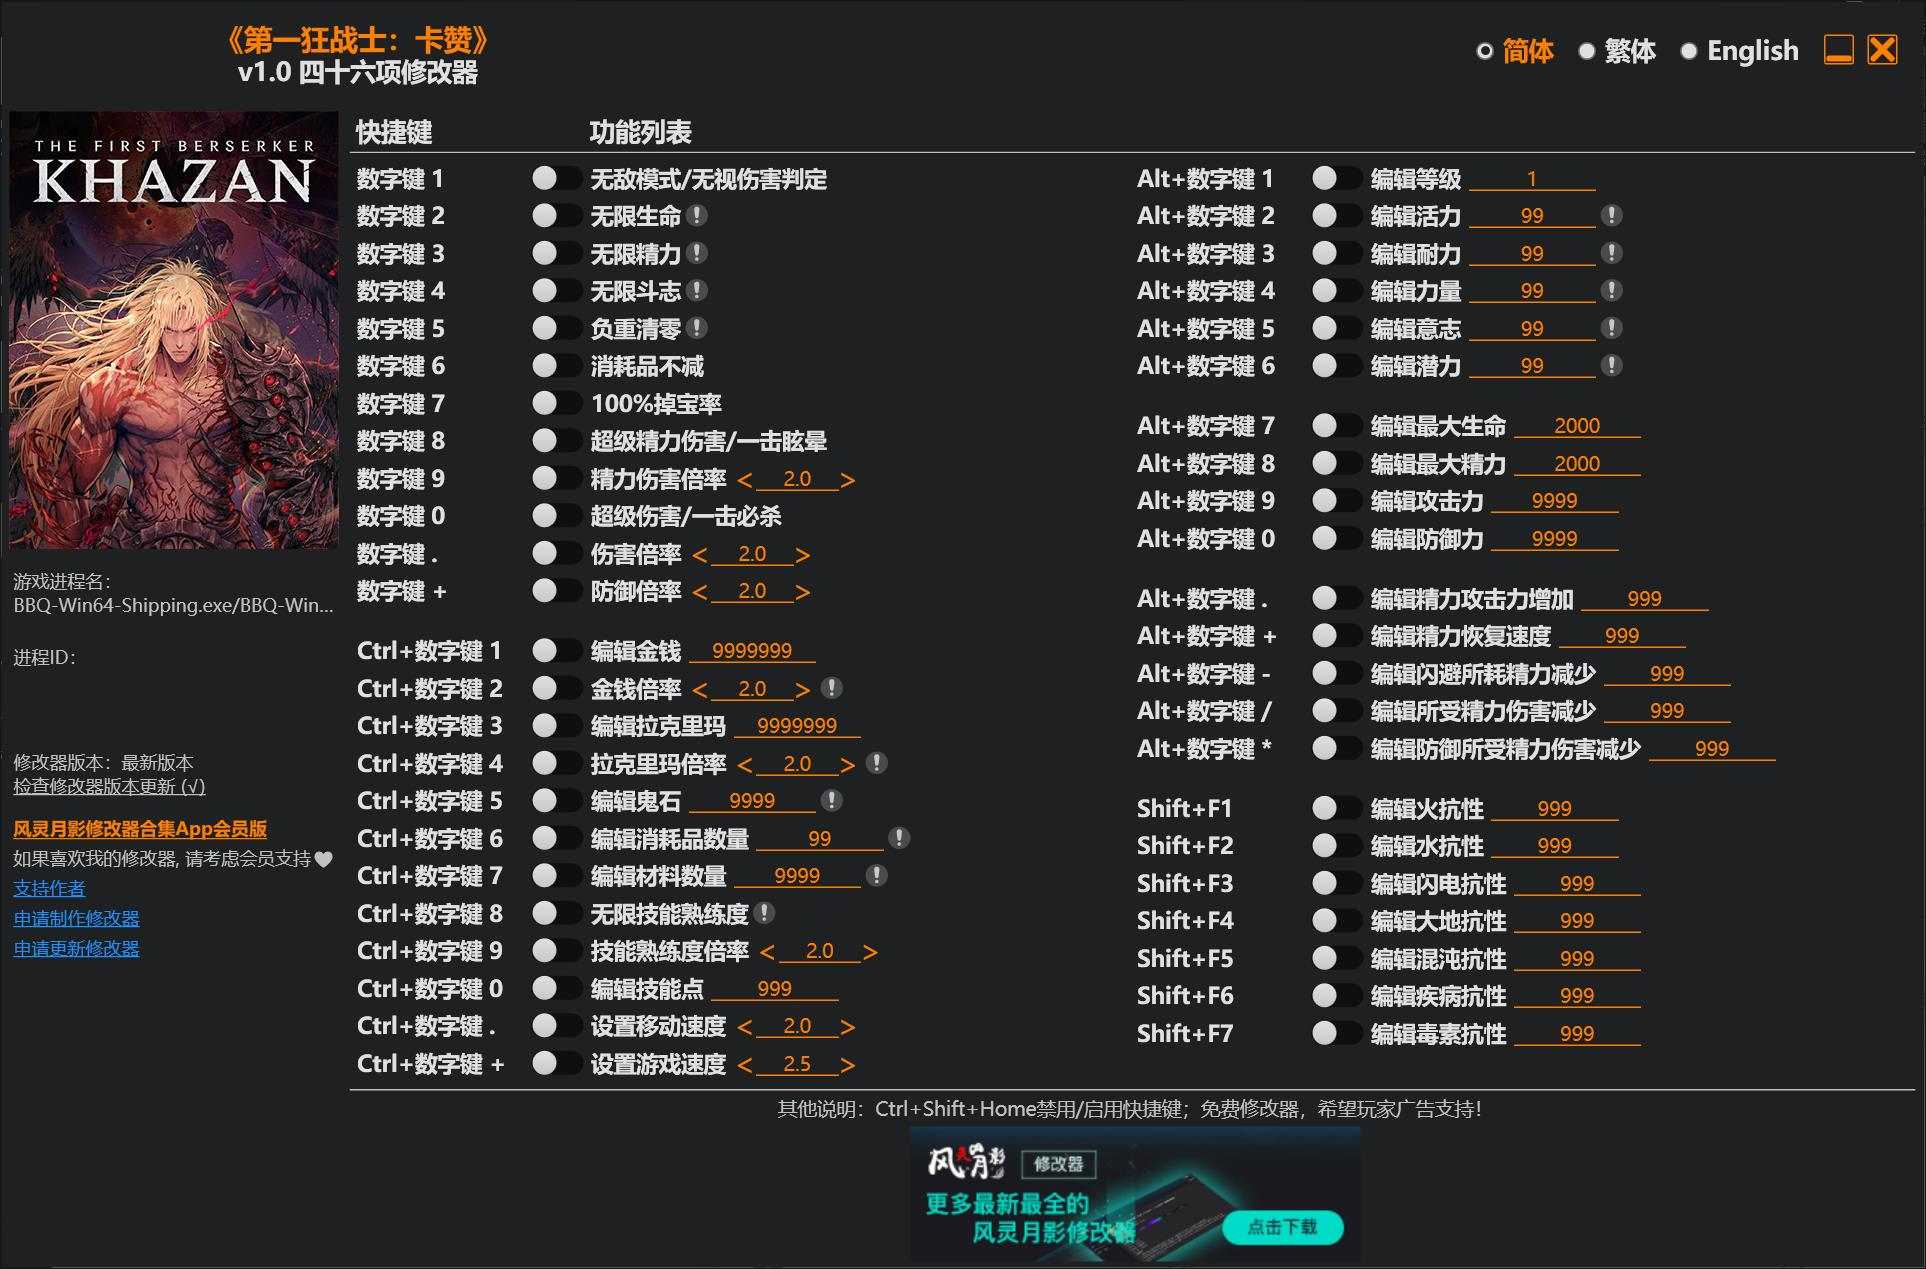Click the info icon beside 编辑力量

pos(1611,291)
